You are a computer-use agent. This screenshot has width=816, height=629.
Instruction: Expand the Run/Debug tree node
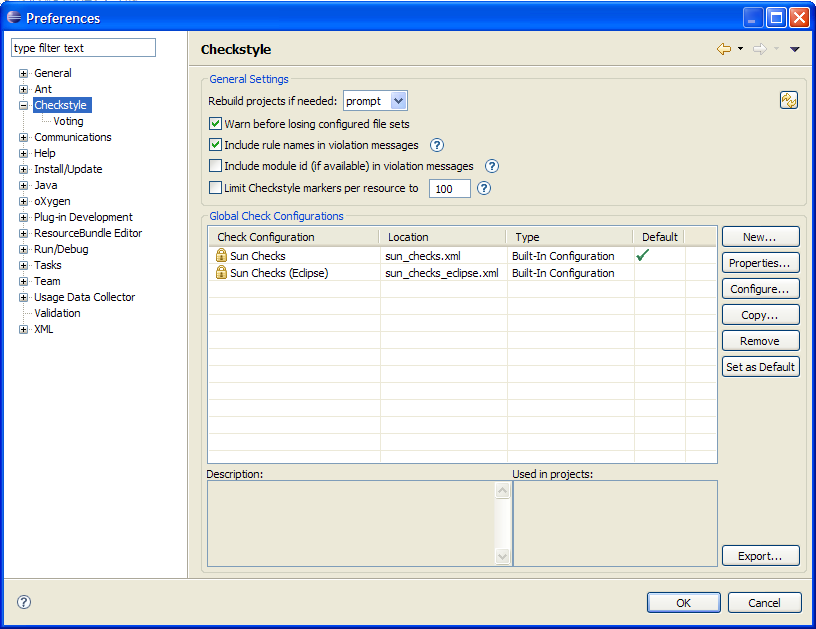23,249
